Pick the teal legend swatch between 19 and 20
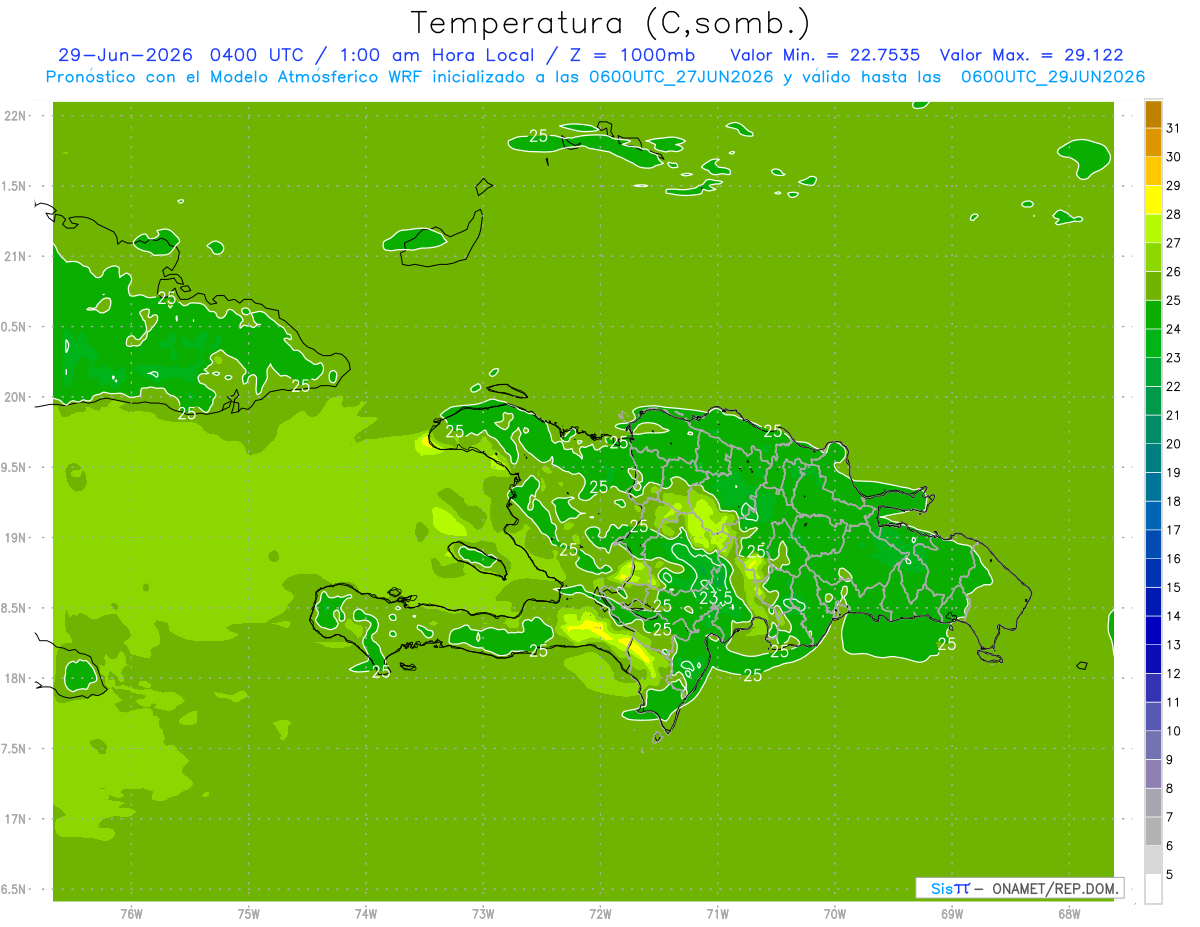Screen dimensions: 1200x927 pyautogui.click(x=1153, y=459)
